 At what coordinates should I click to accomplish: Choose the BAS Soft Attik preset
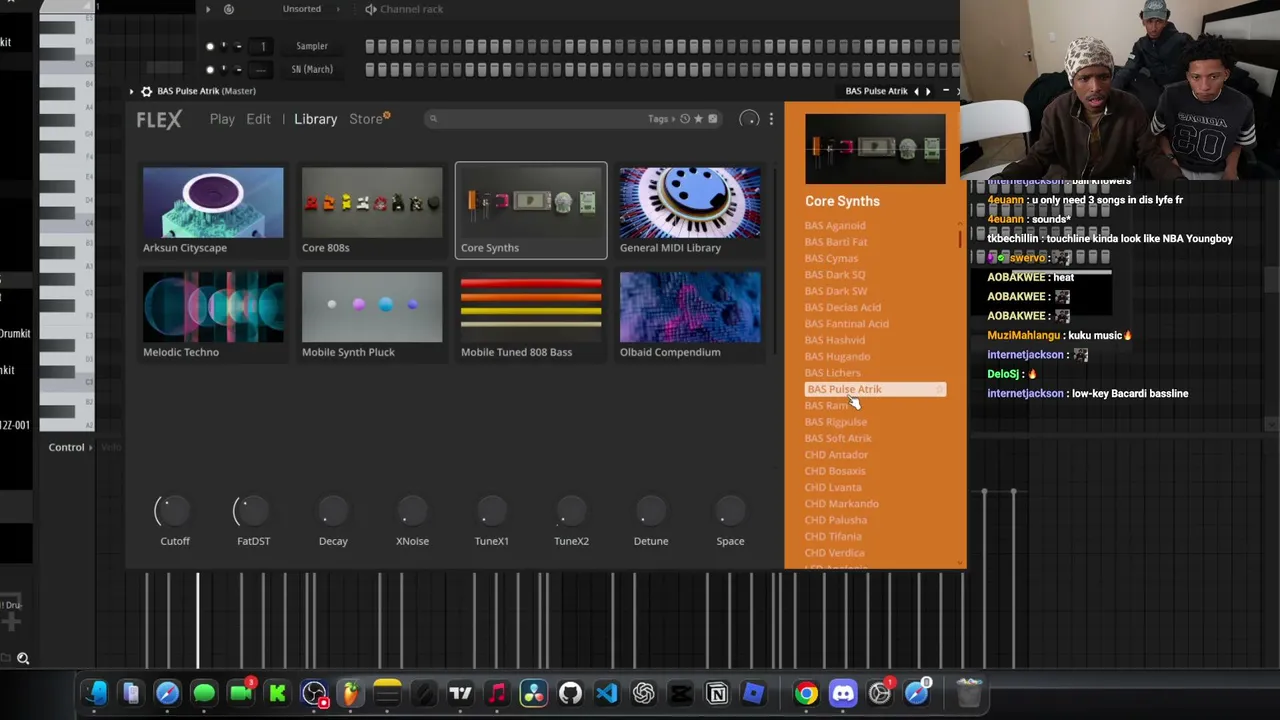pyautogui.click(x=838, y=438)
